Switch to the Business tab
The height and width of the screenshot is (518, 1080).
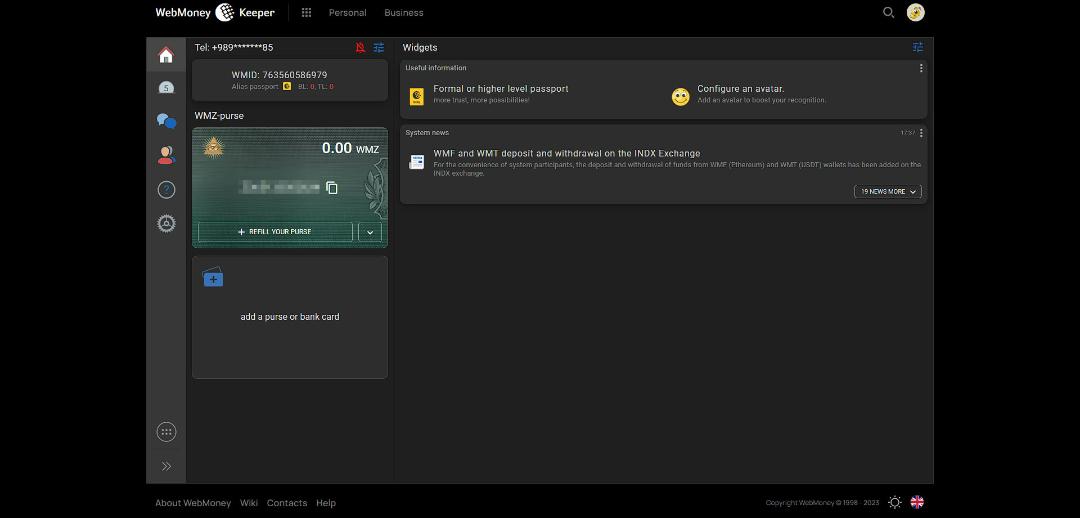pyautogui.click(x=404, y=12)
